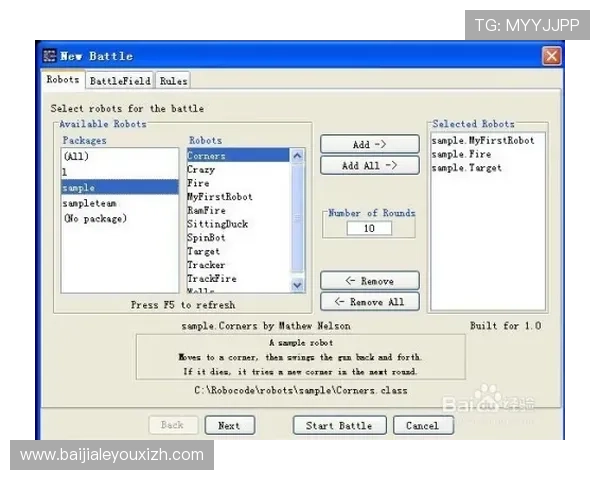Image resolution: width=600 pixels, height=480 pixels.
Task: Select MyFirstRobot in the Robots list
Action: tap(238, 197)
